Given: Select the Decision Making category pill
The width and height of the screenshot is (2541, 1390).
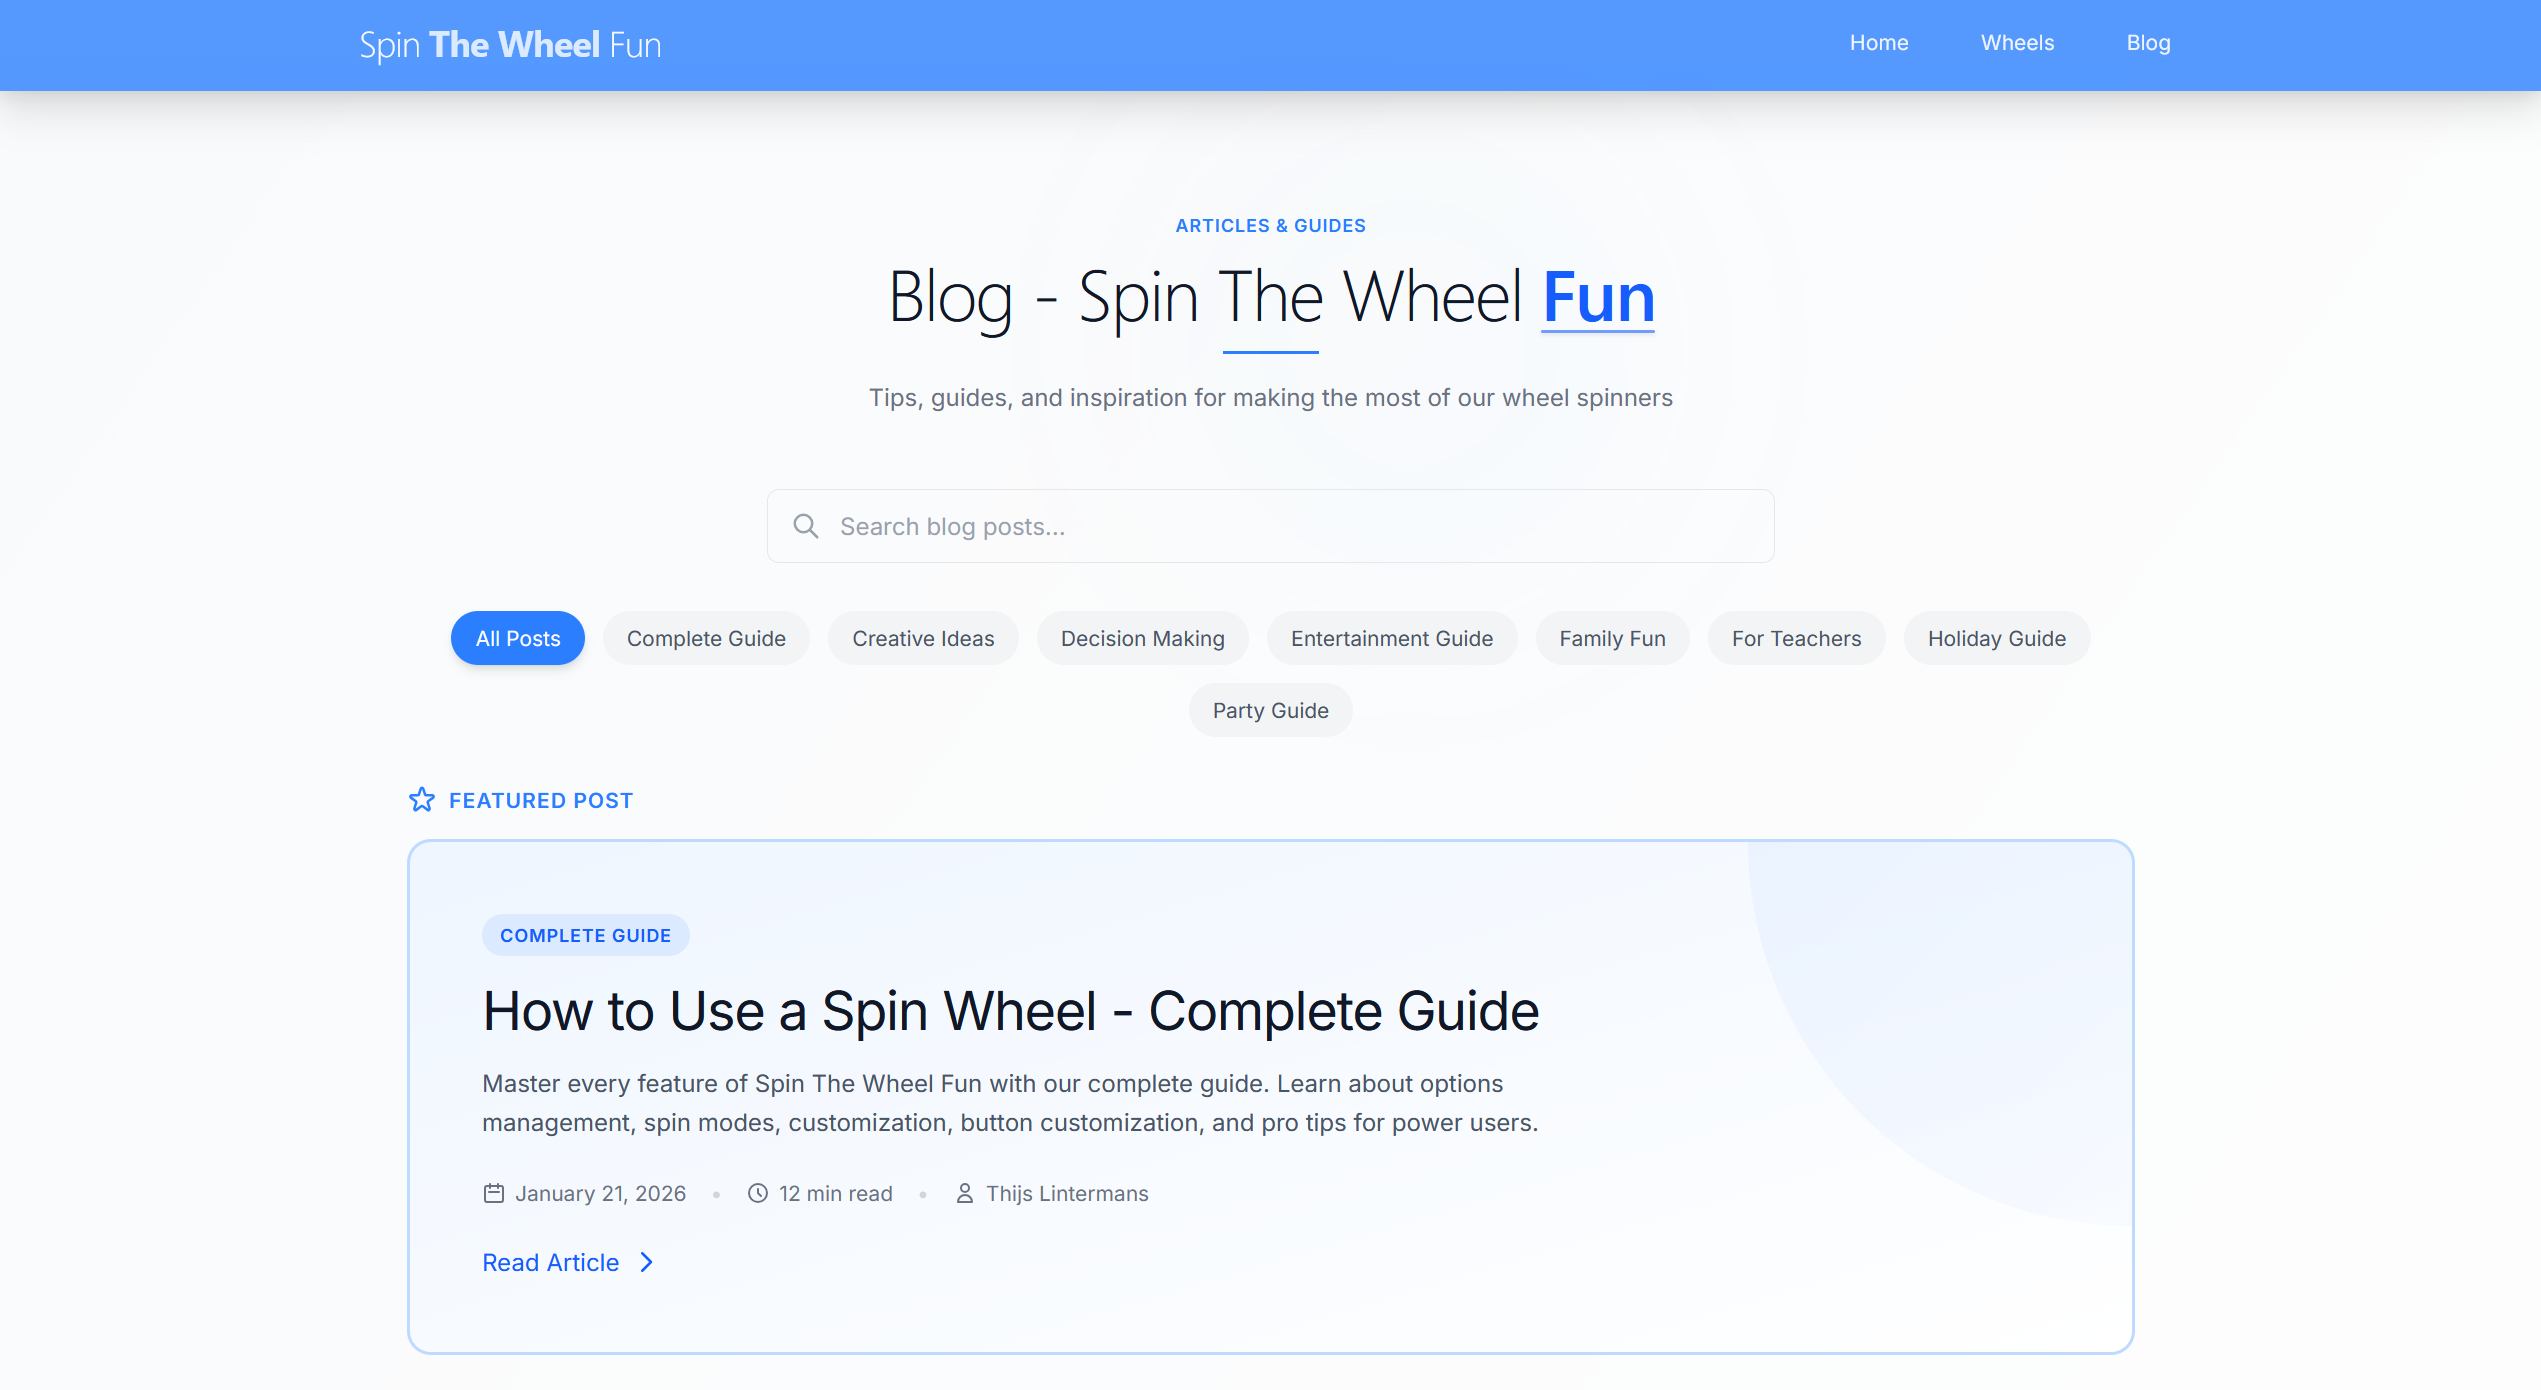Looking at the screenshot, I should [x=1142, y=638].
